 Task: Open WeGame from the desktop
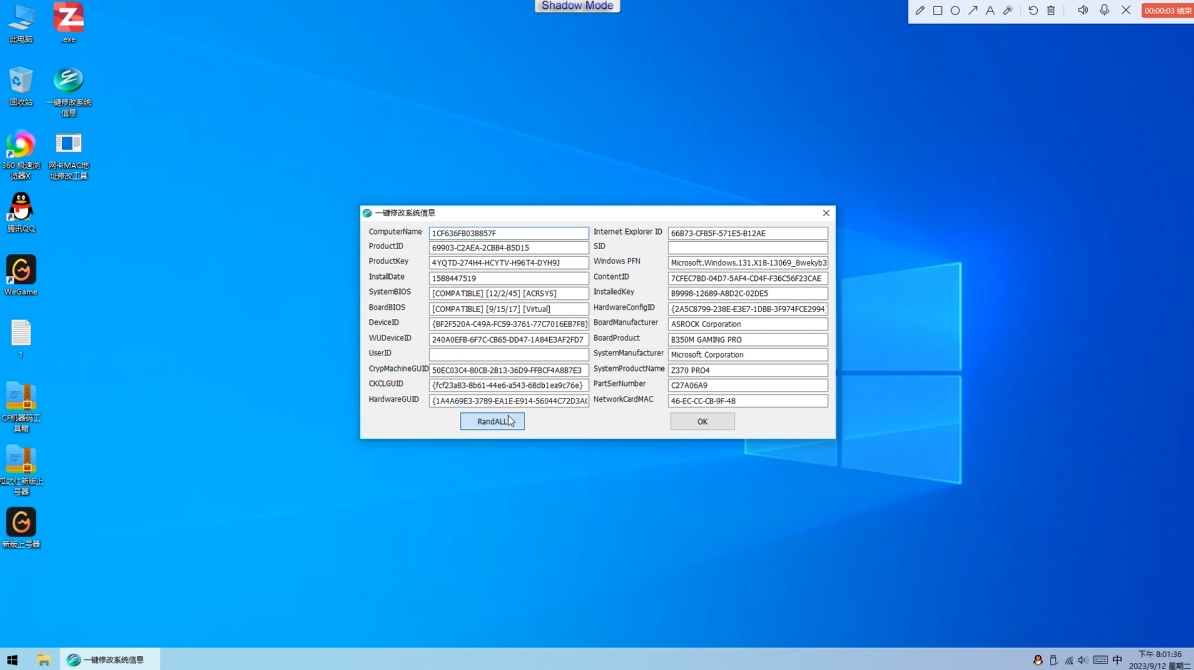pos(20,272)
